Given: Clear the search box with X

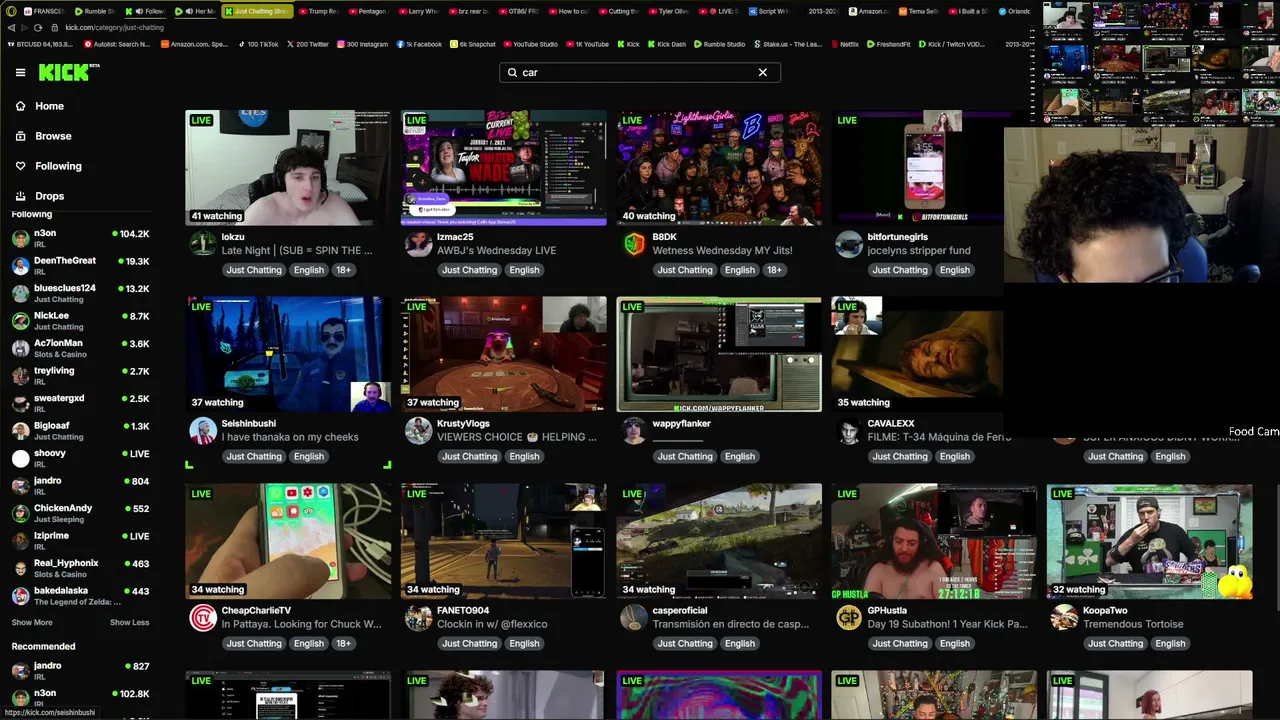Looking at the screenshot, I should pyautogui.click(x=762, y=72).
